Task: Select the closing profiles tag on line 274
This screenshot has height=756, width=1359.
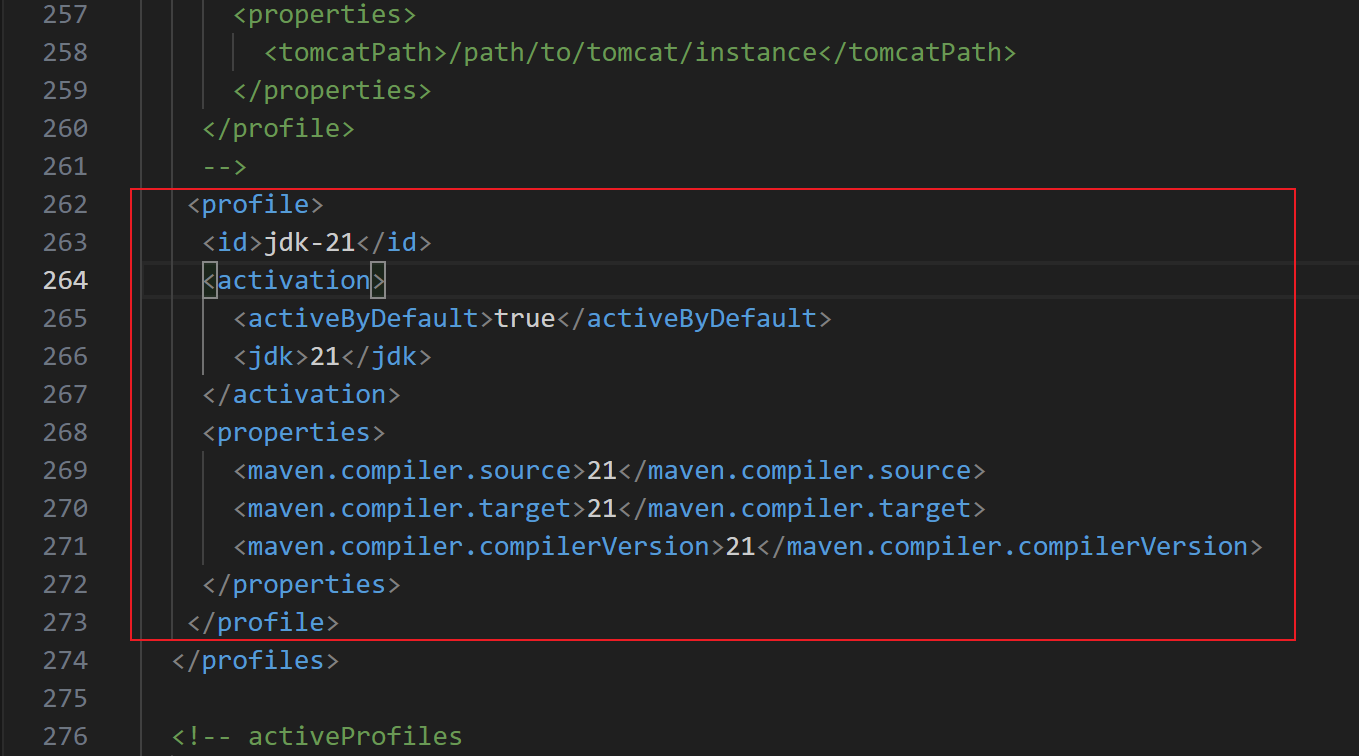Action: [x=254, y=659]
